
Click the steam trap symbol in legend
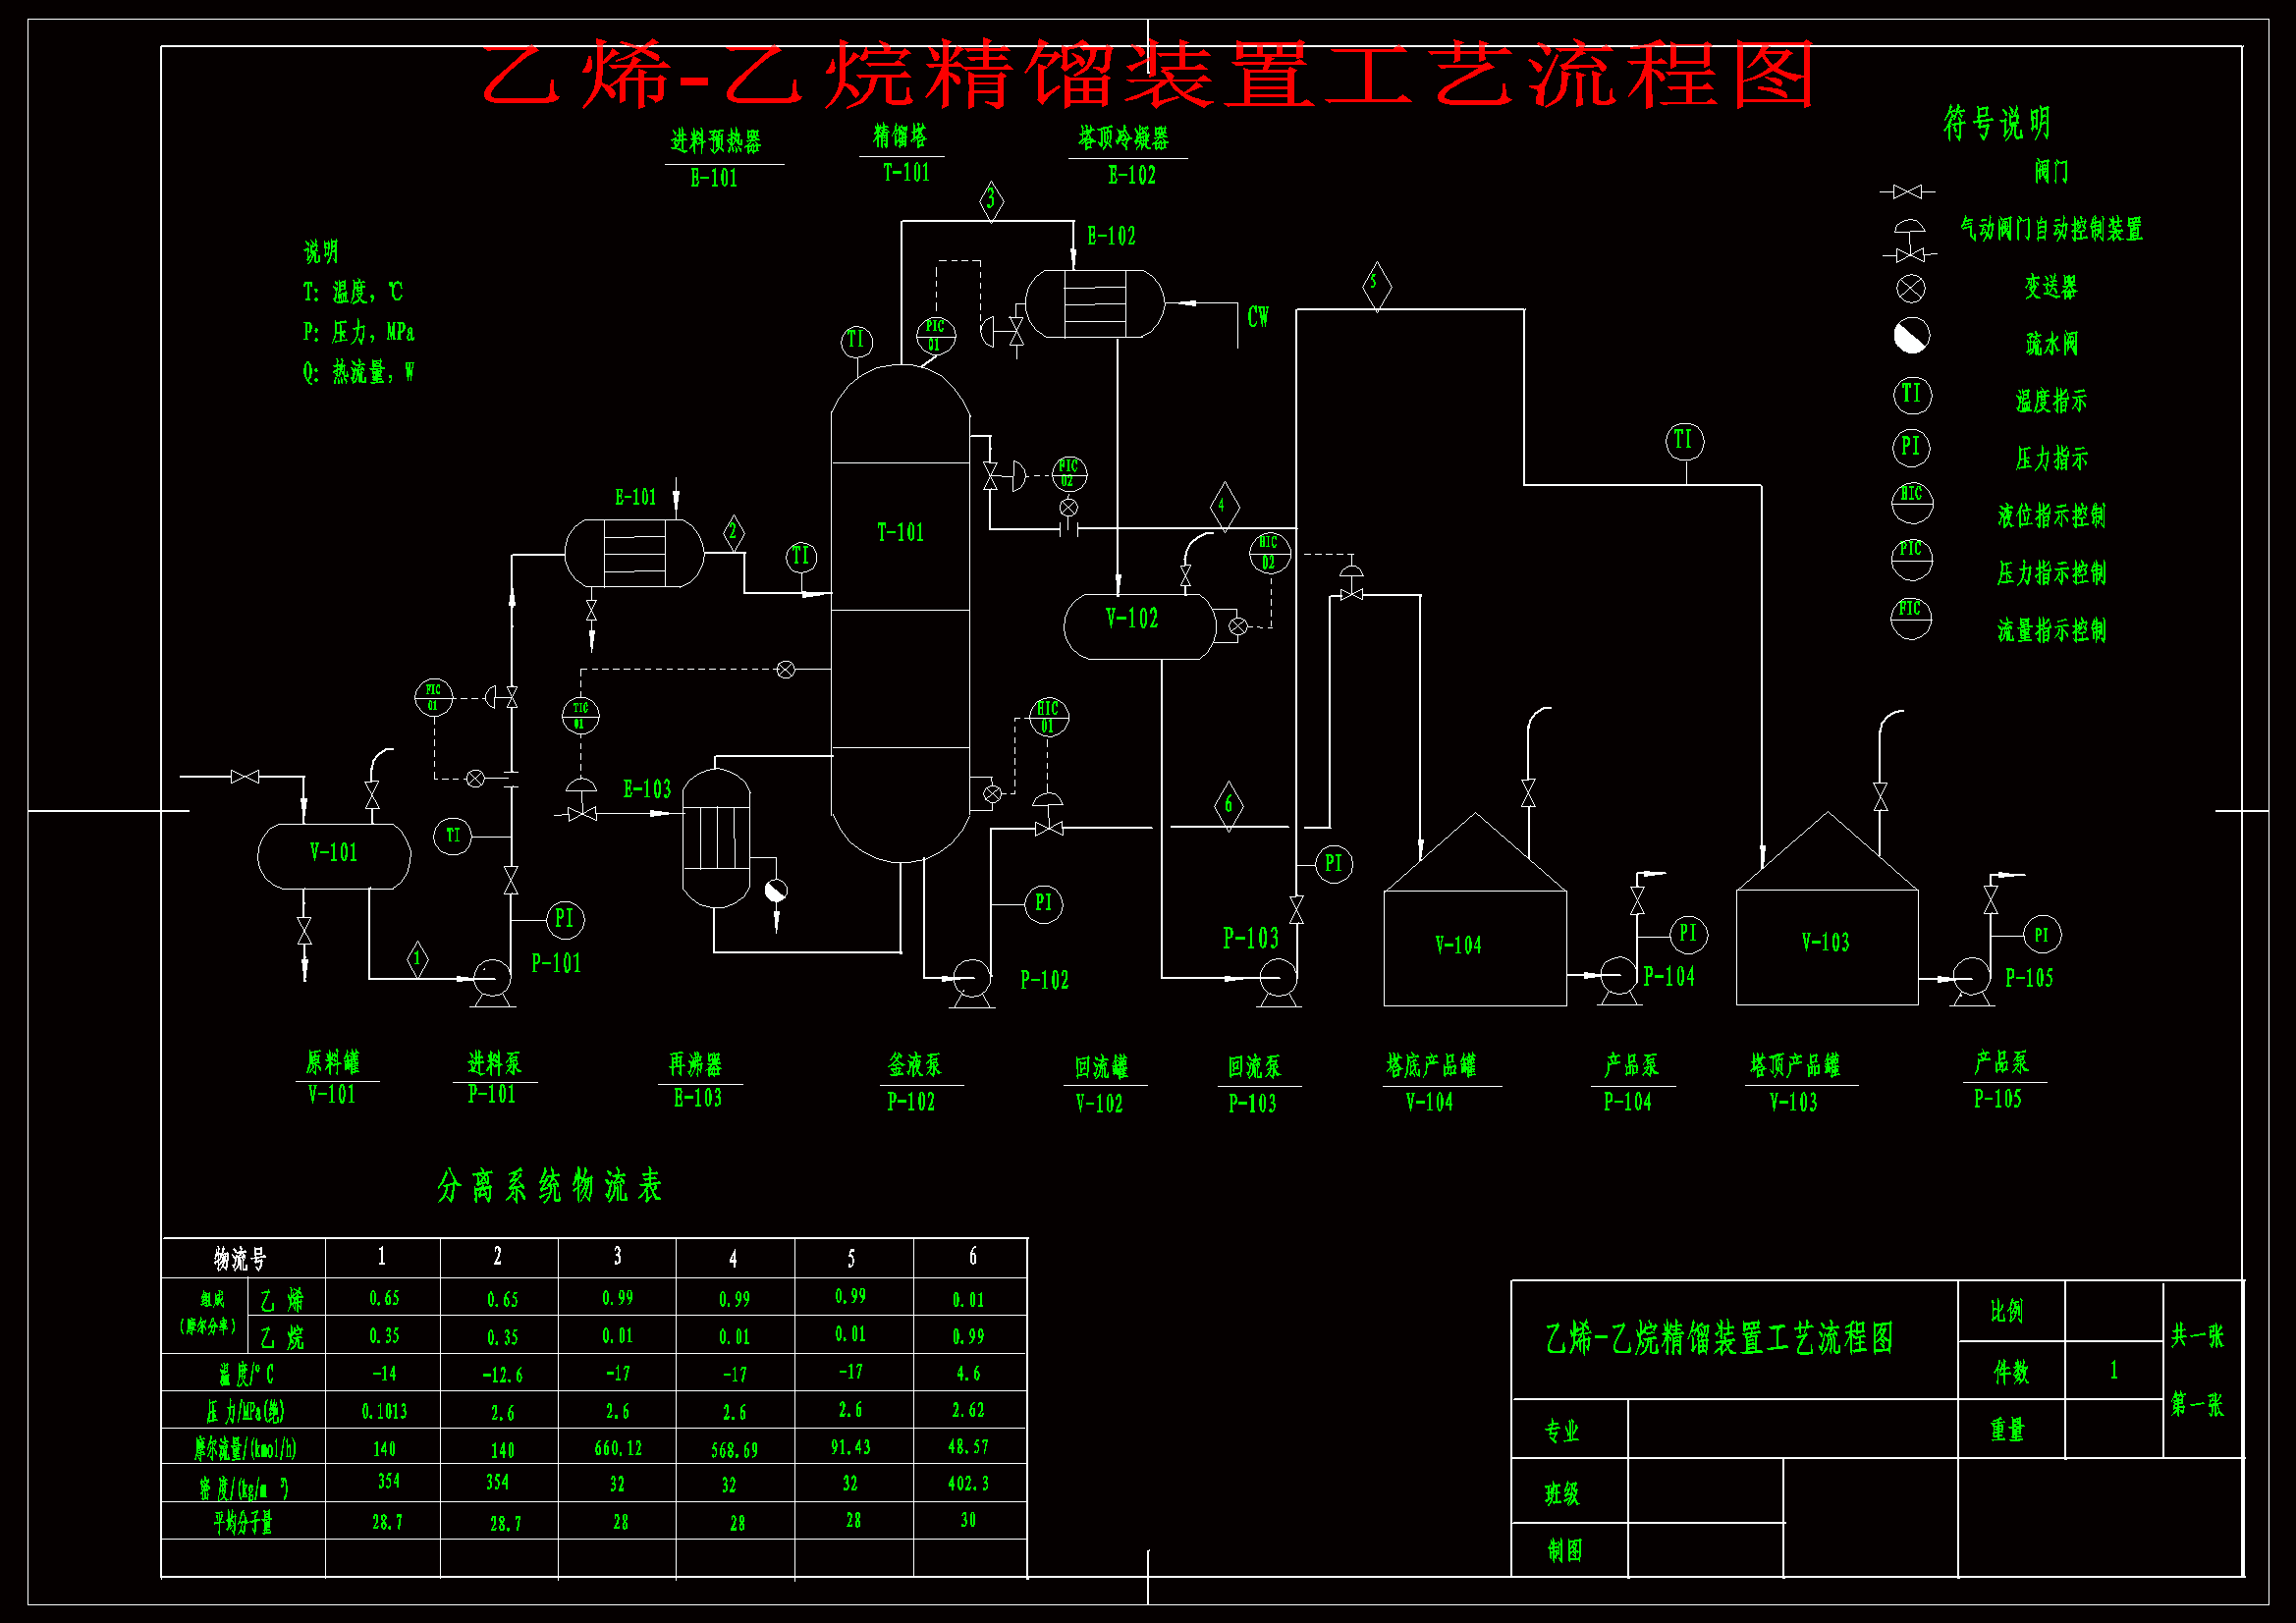[1911, 337]
